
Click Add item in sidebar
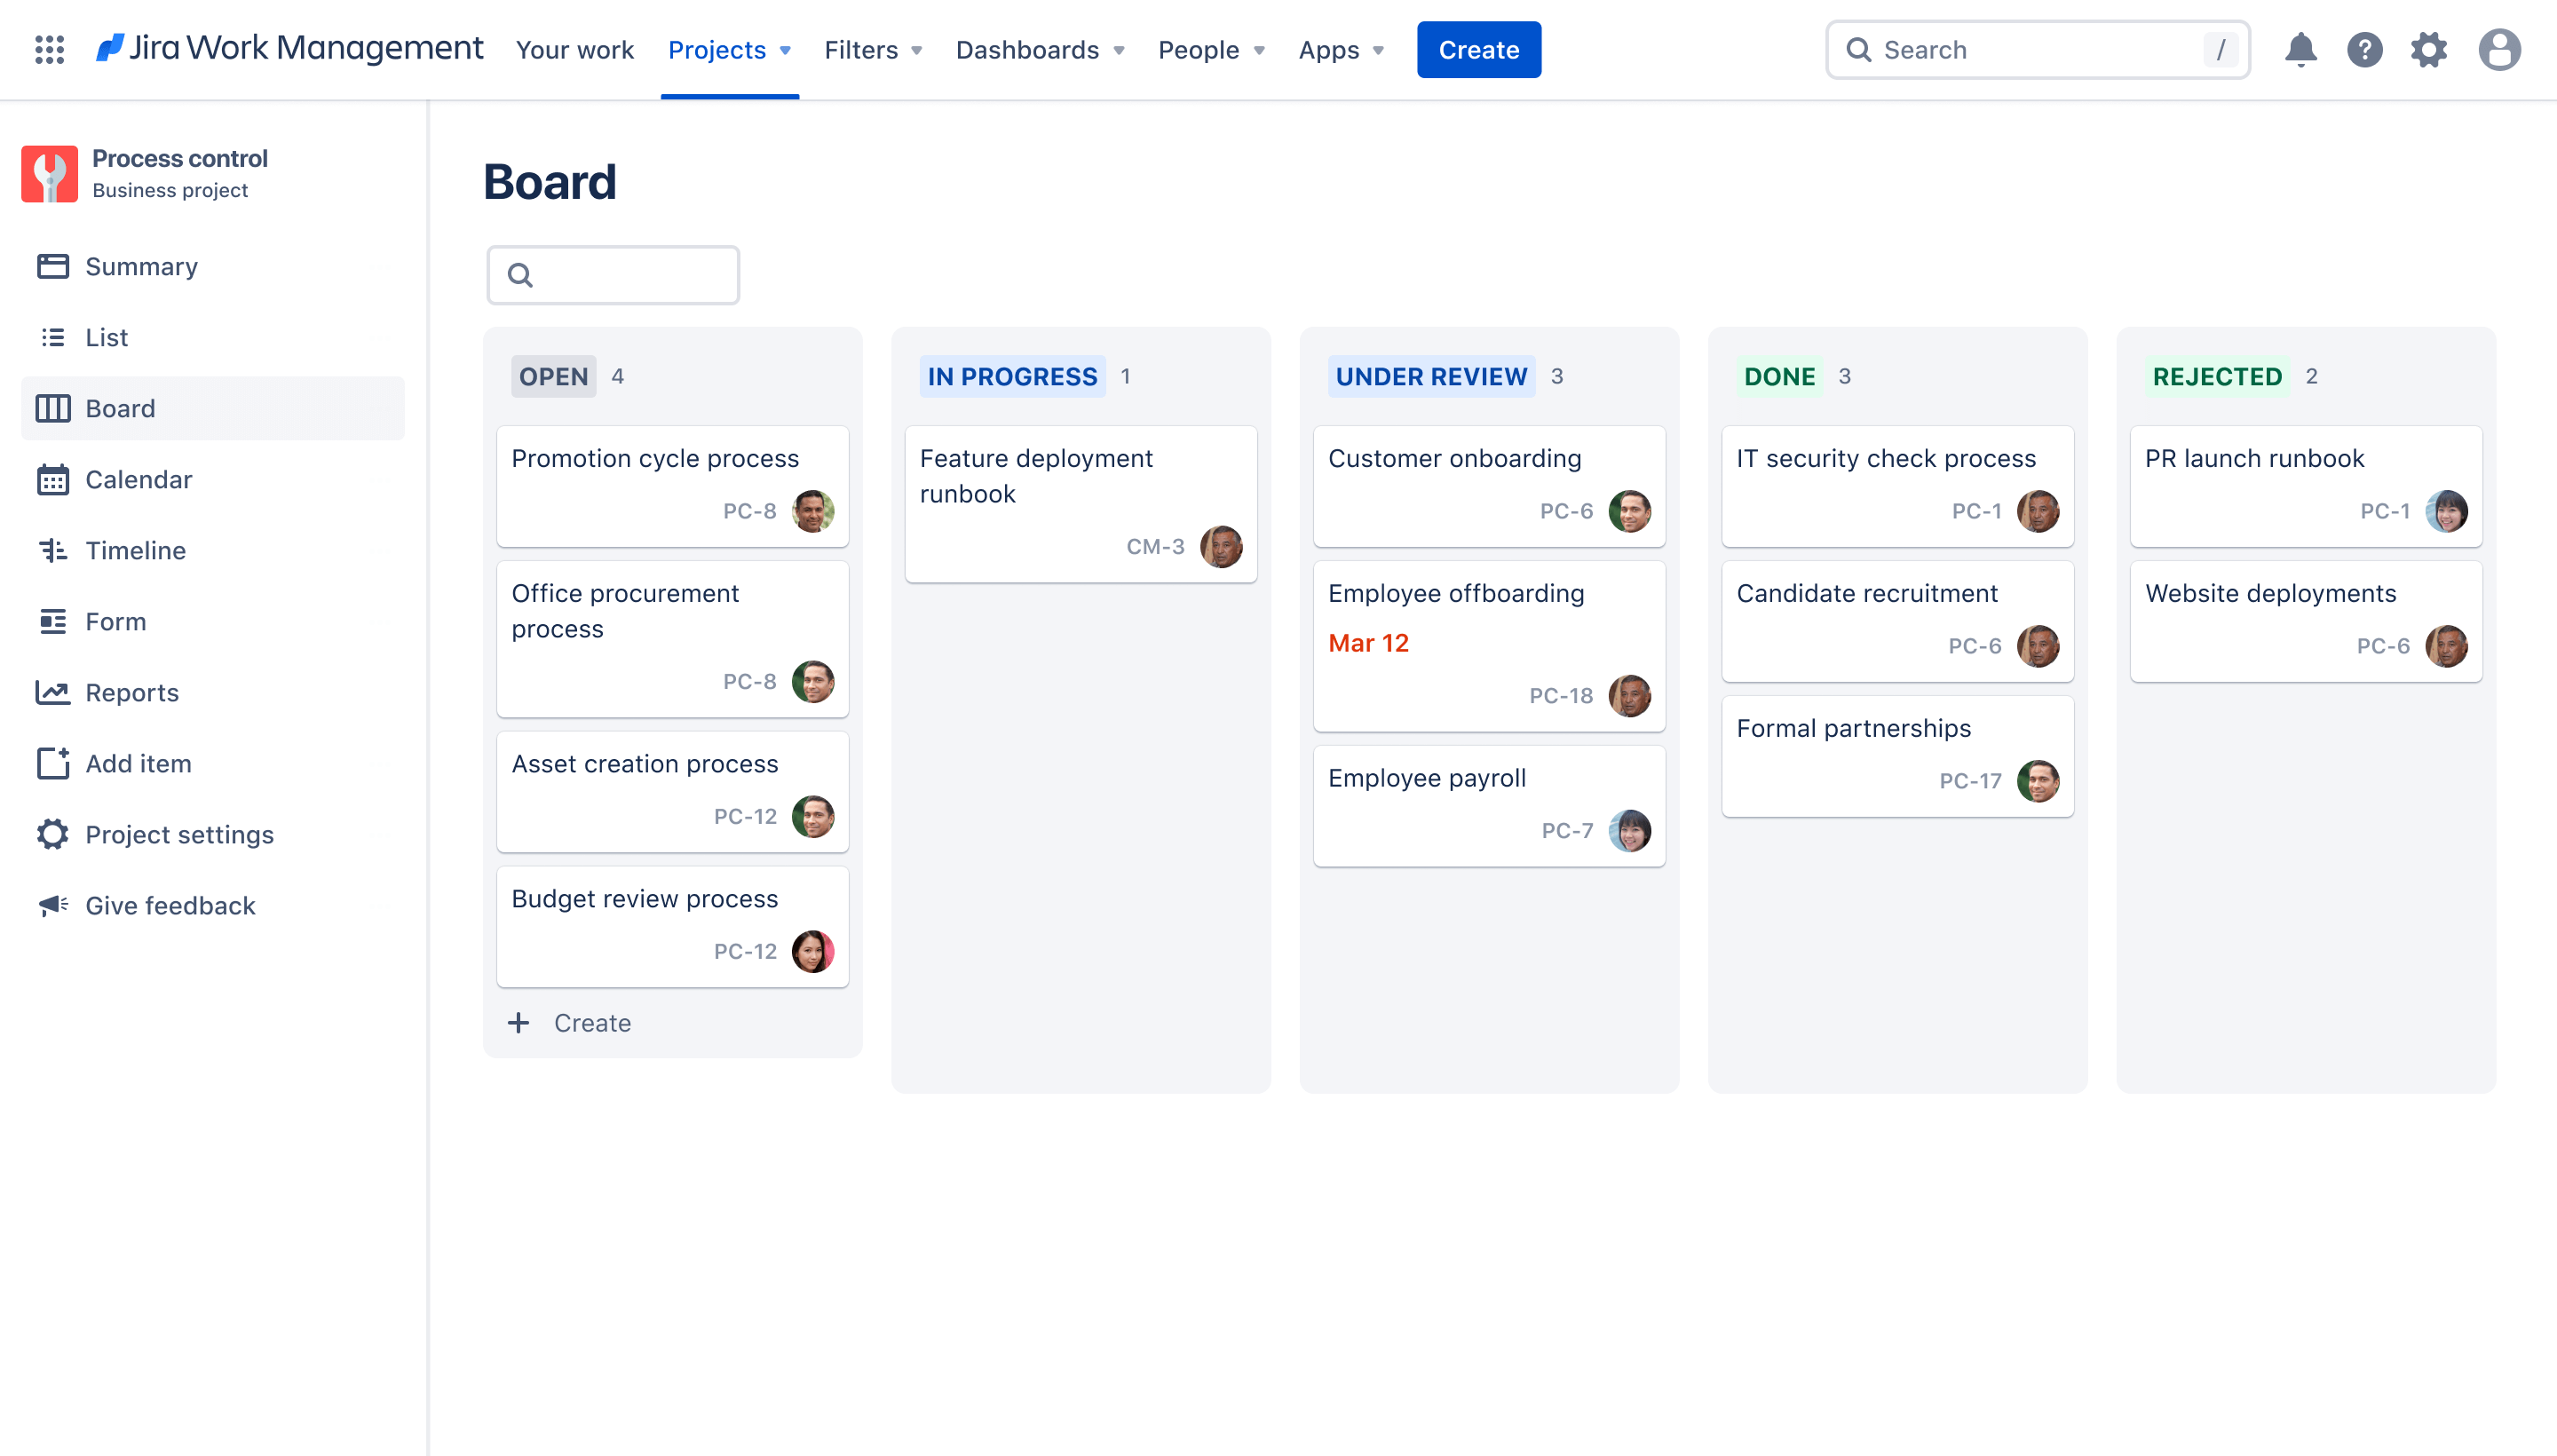pos(137,763)
